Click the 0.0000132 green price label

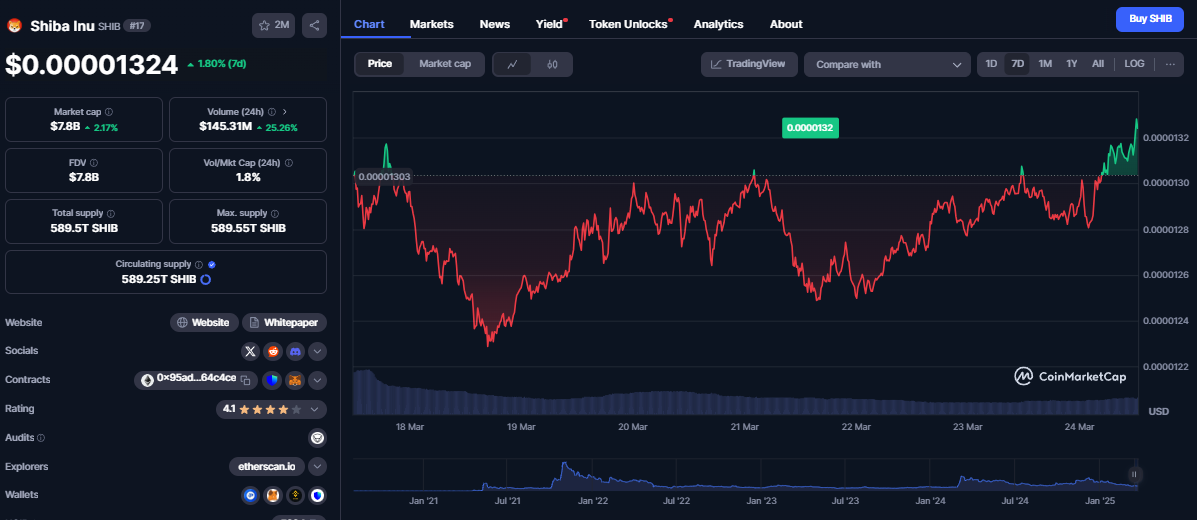click(x=810, y=128)
